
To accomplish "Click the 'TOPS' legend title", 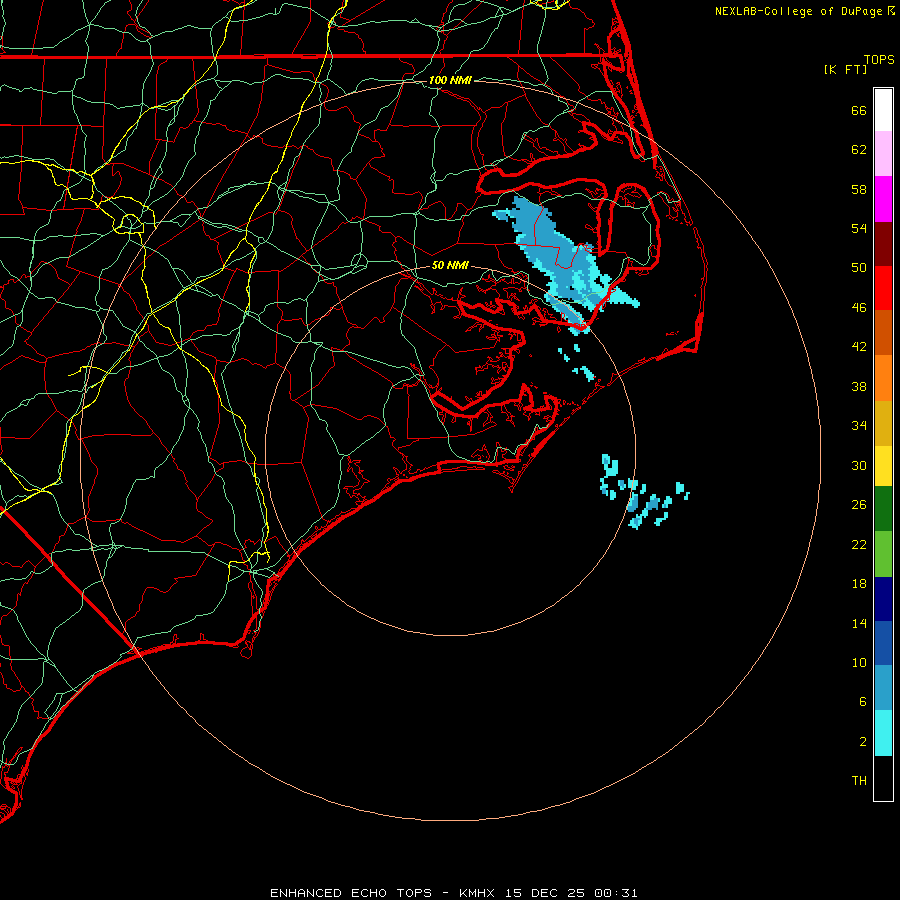I will 879,59.
